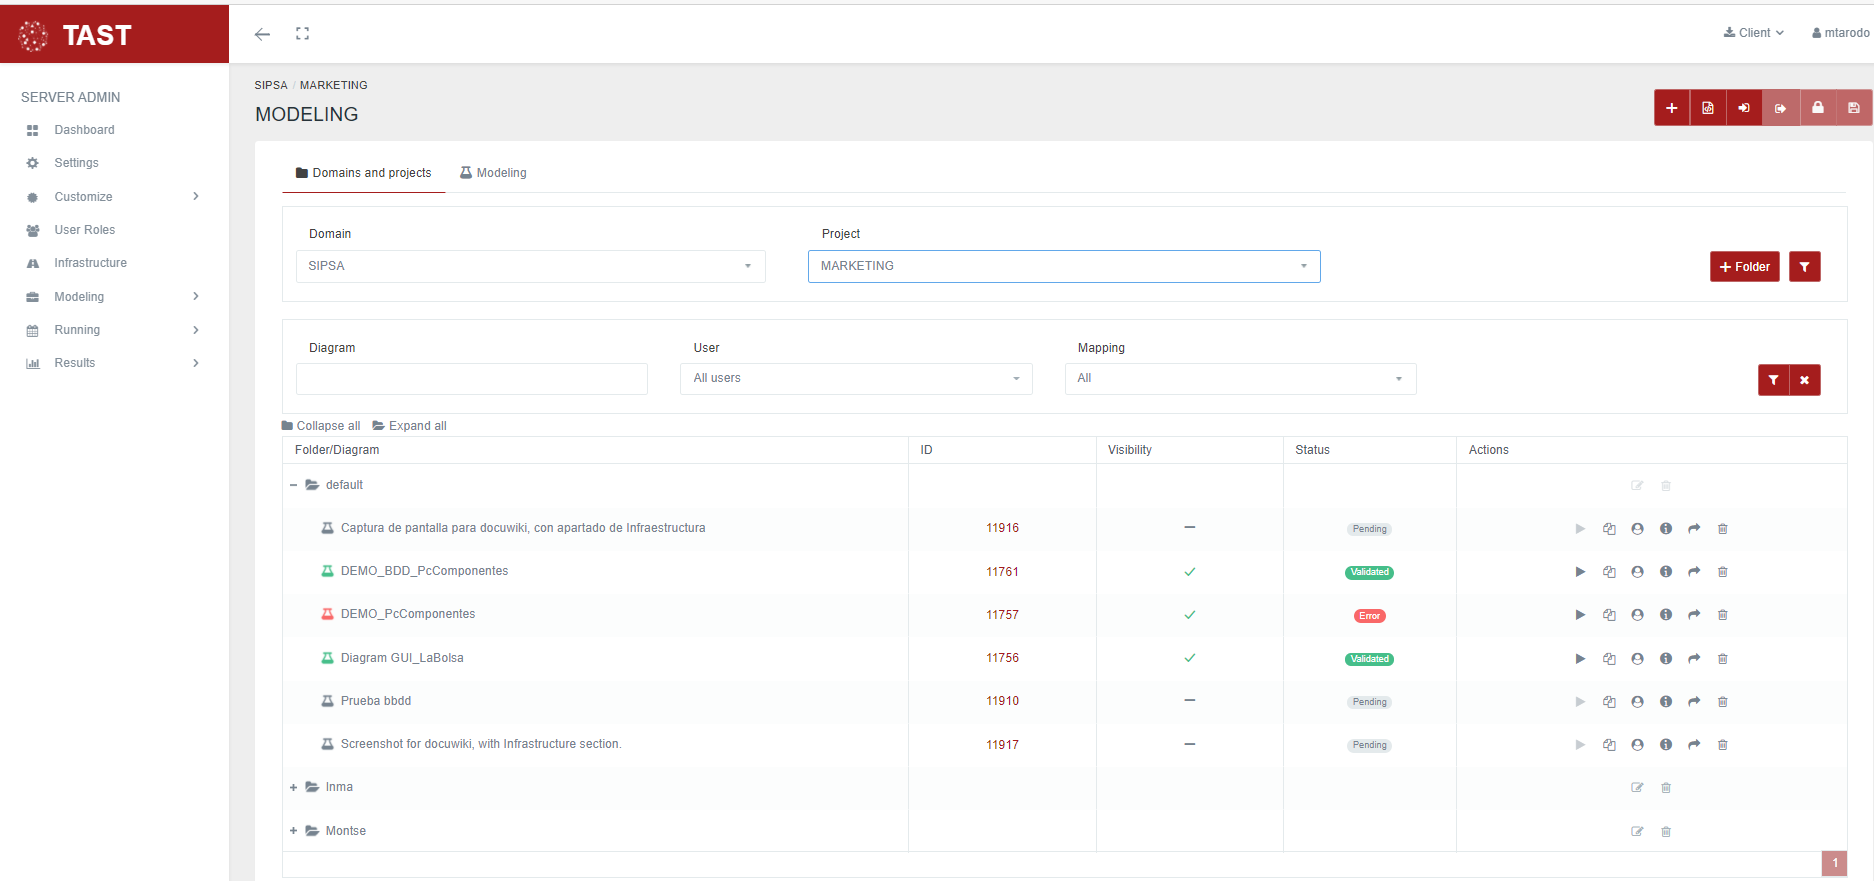Screen dimensions: 1874x881
Task: Clear diagram filters with the X button
Action: [1804, 380]
